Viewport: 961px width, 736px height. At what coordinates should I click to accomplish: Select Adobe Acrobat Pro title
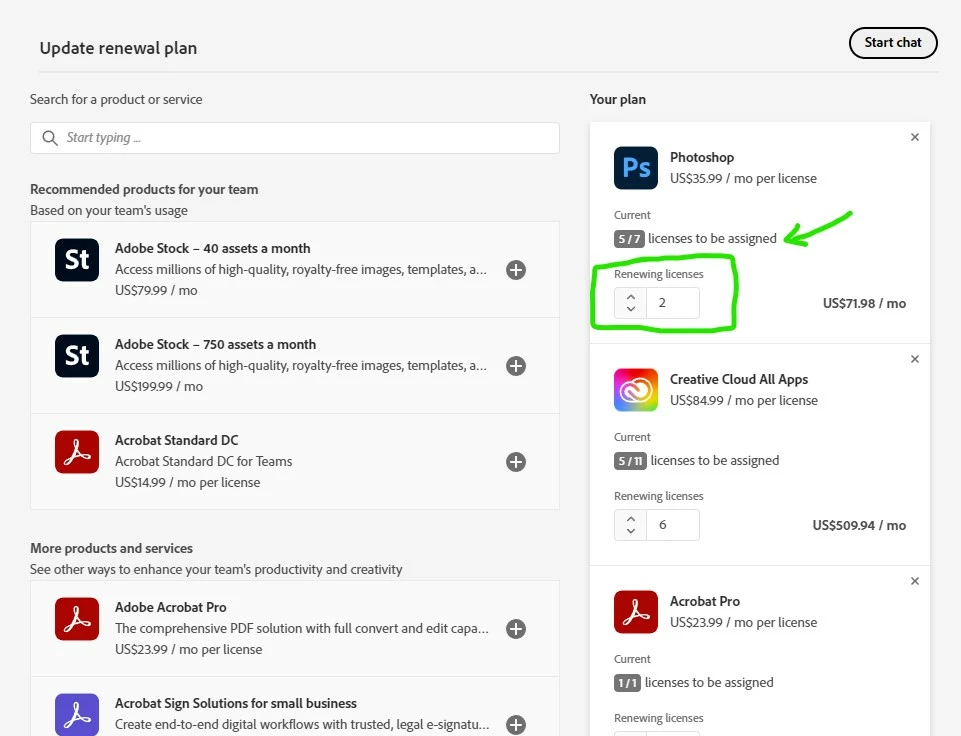170,607
